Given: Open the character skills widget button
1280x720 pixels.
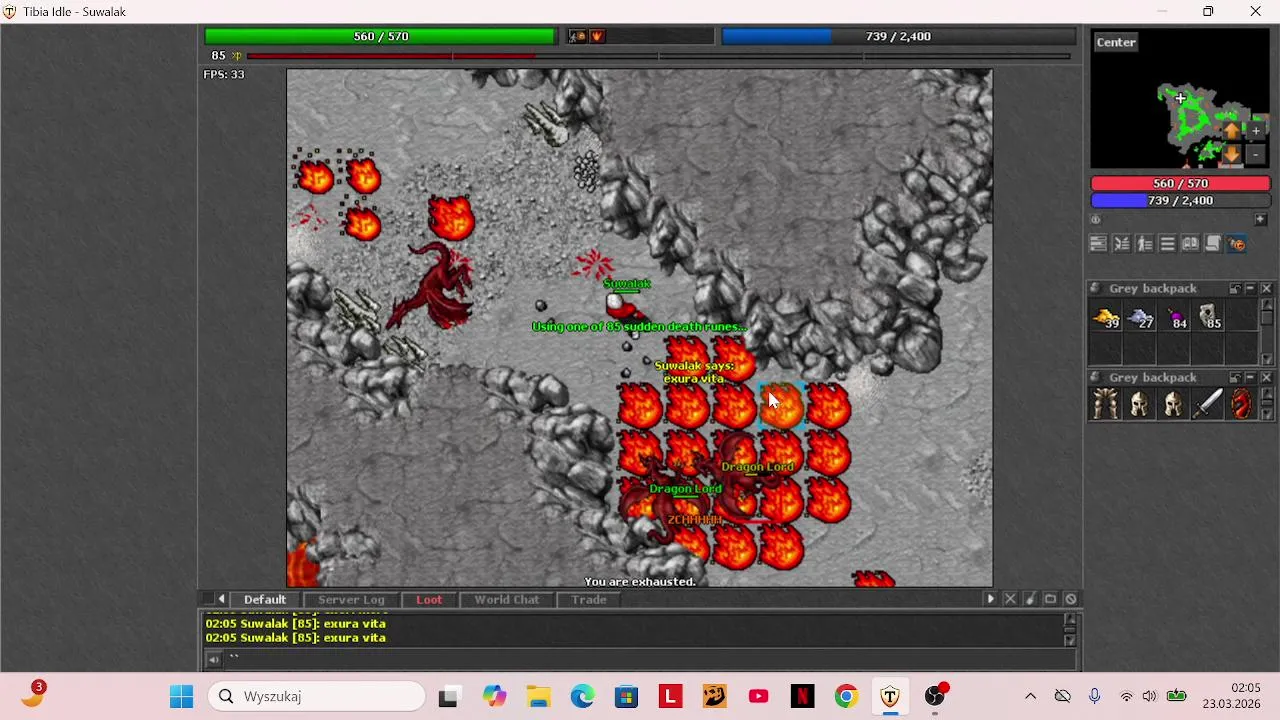Looking at the screenshot, I should click(x=1145, y=244).
